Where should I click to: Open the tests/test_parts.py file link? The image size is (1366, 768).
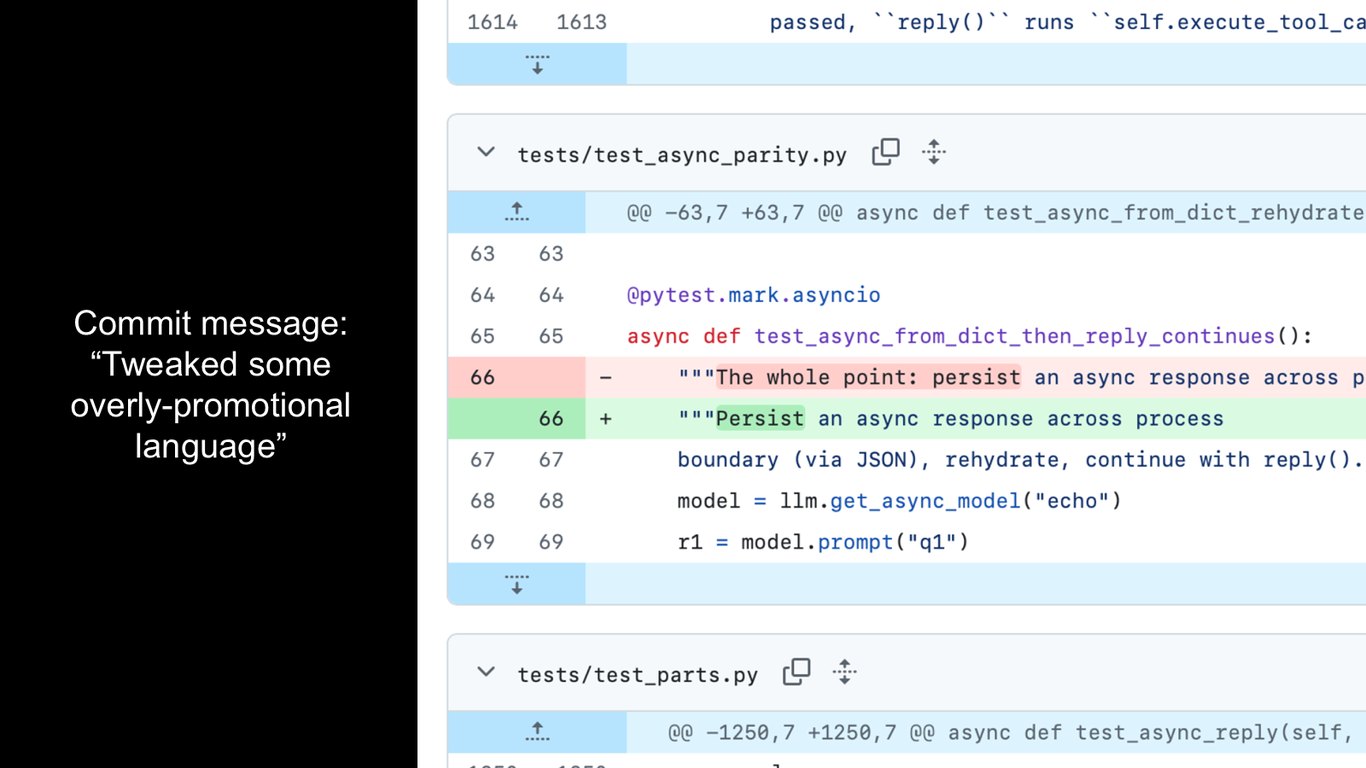tap(637, 675)
